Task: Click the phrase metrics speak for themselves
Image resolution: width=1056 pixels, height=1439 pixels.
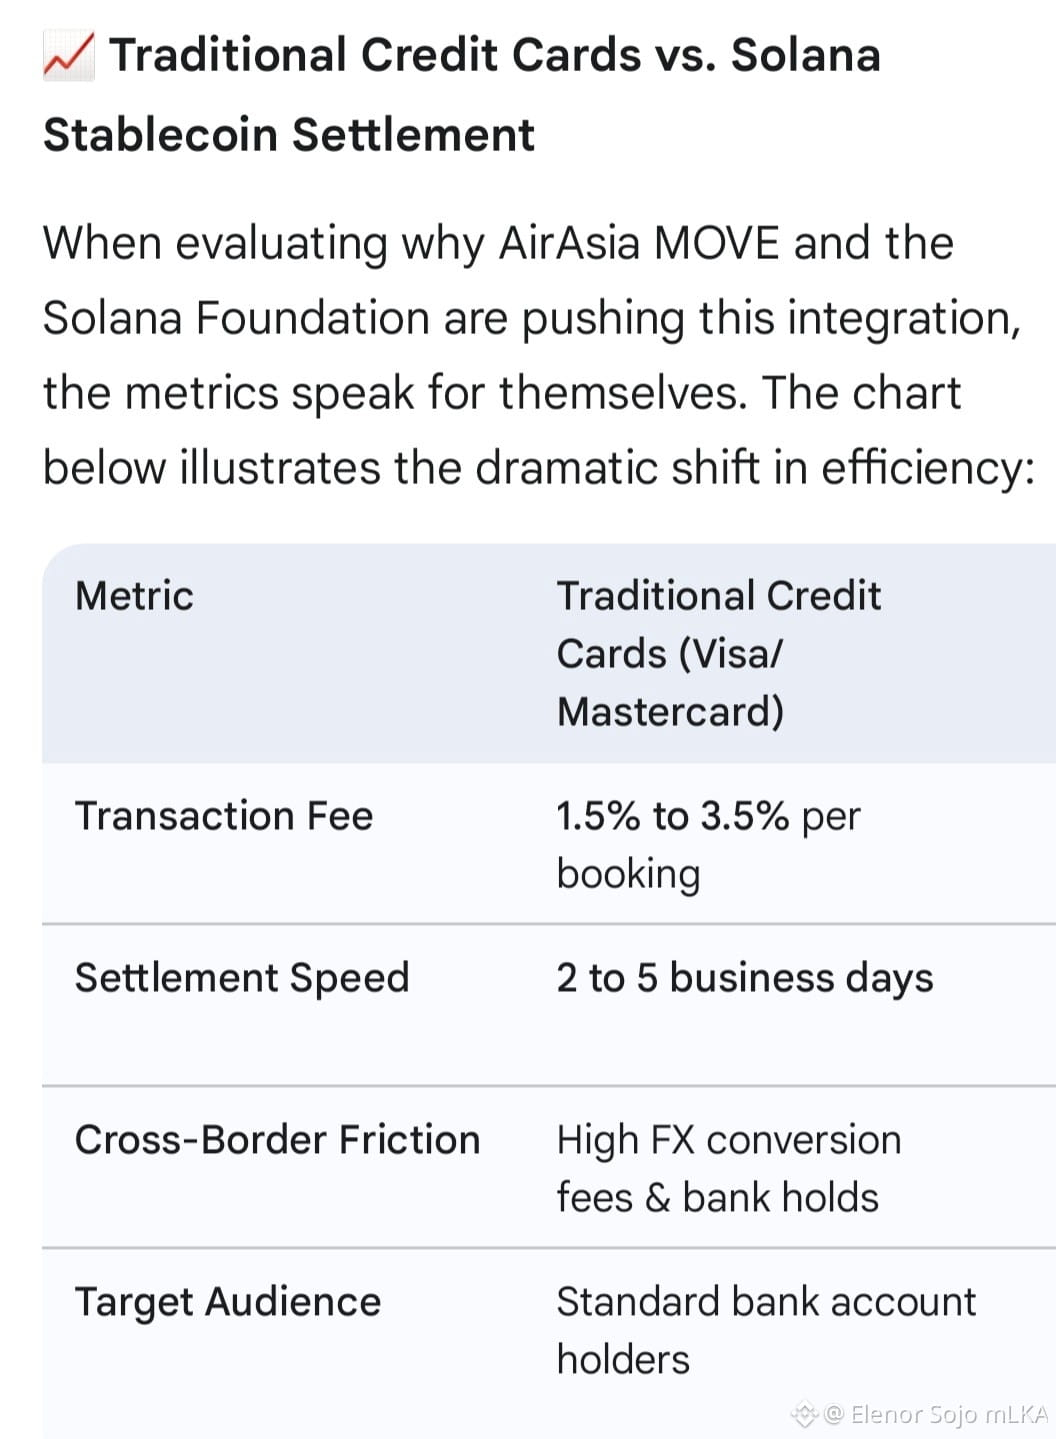Action: pos(436,393)
